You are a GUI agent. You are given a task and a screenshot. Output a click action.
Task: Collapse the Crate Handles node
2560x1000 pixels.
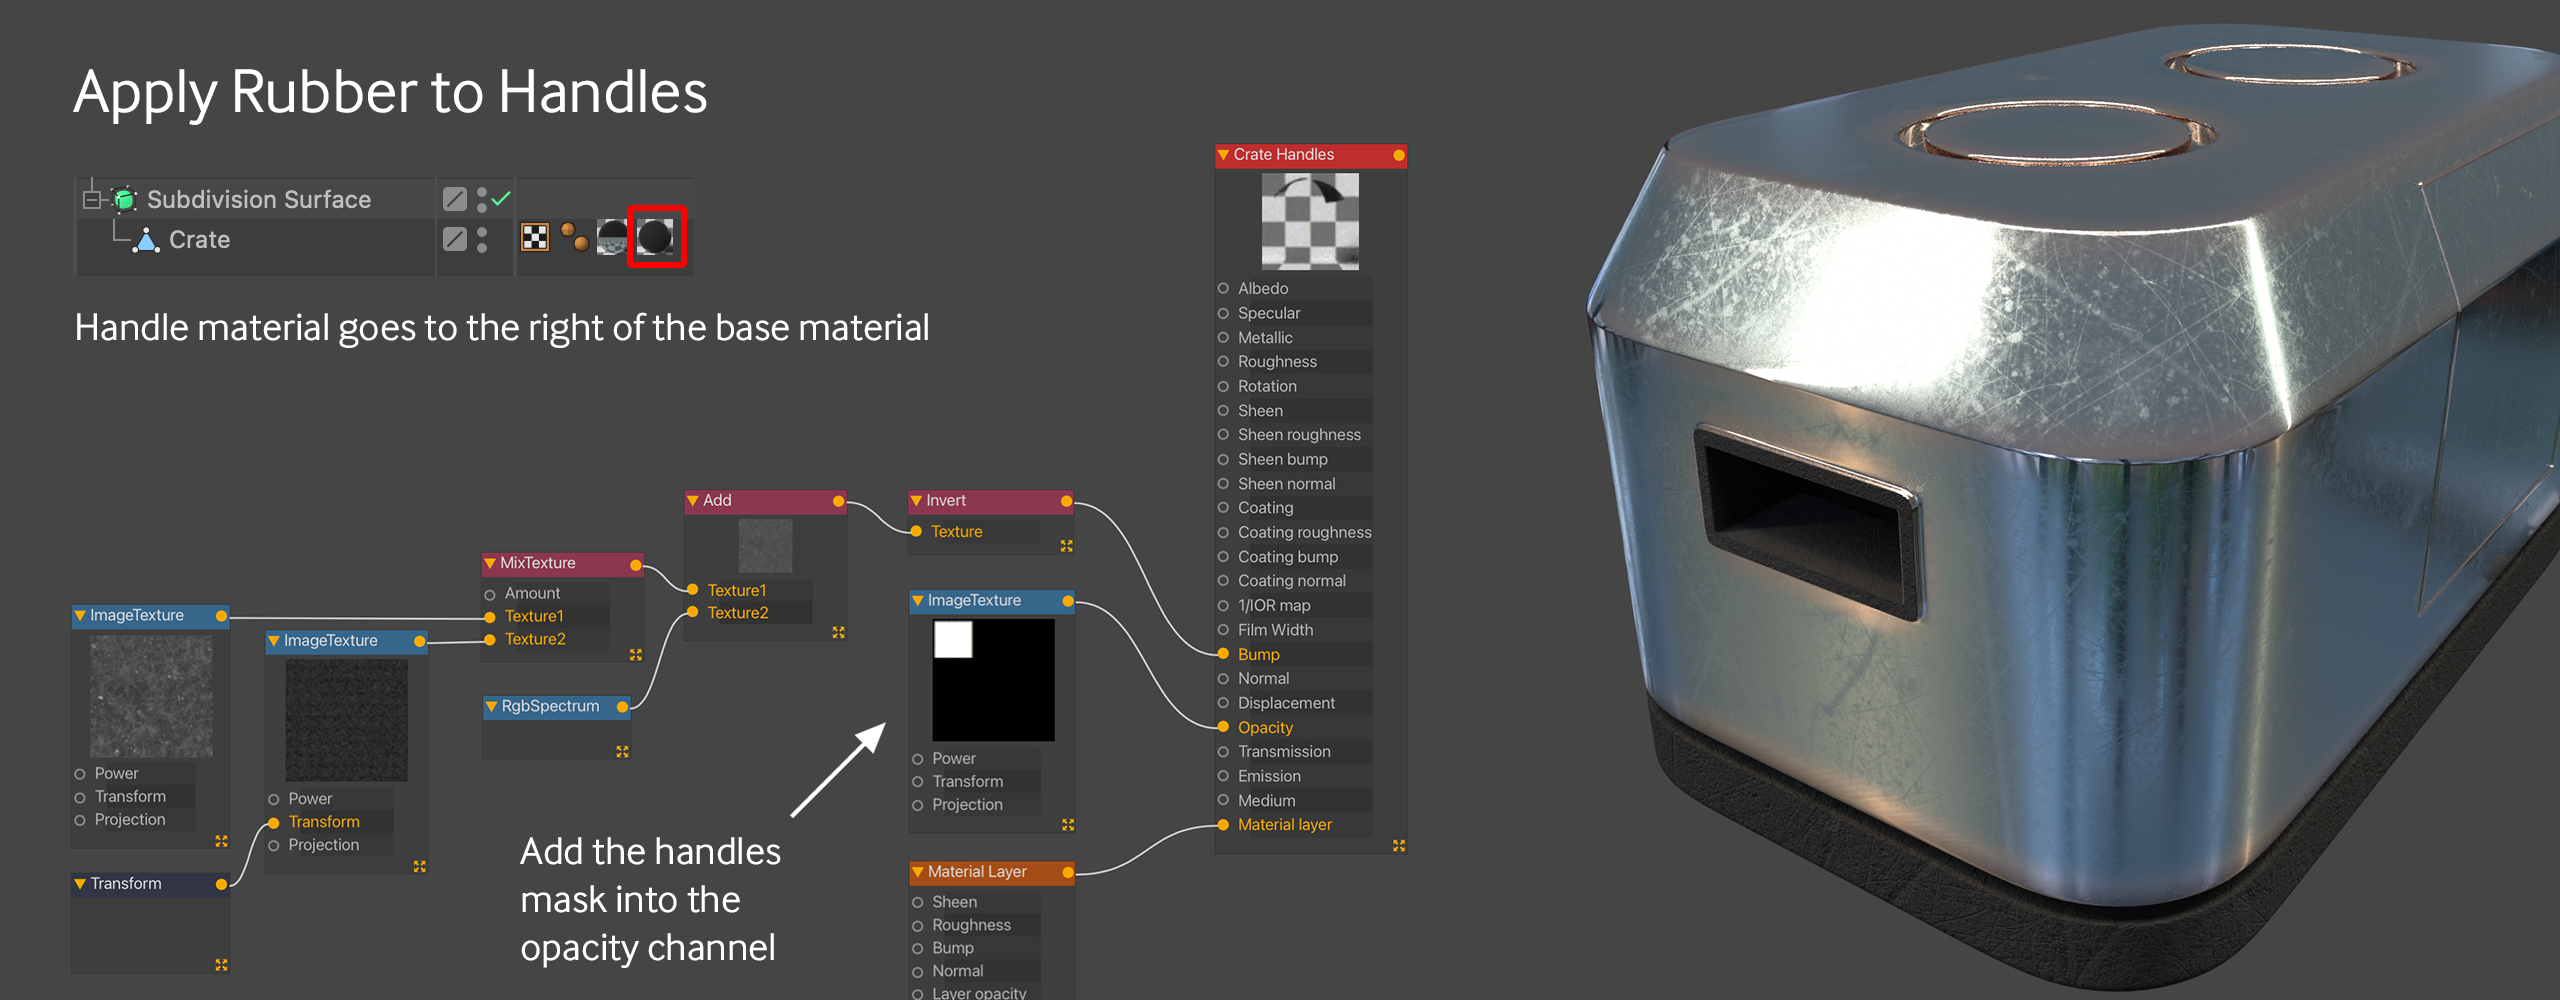click(x=1223, y=155)
